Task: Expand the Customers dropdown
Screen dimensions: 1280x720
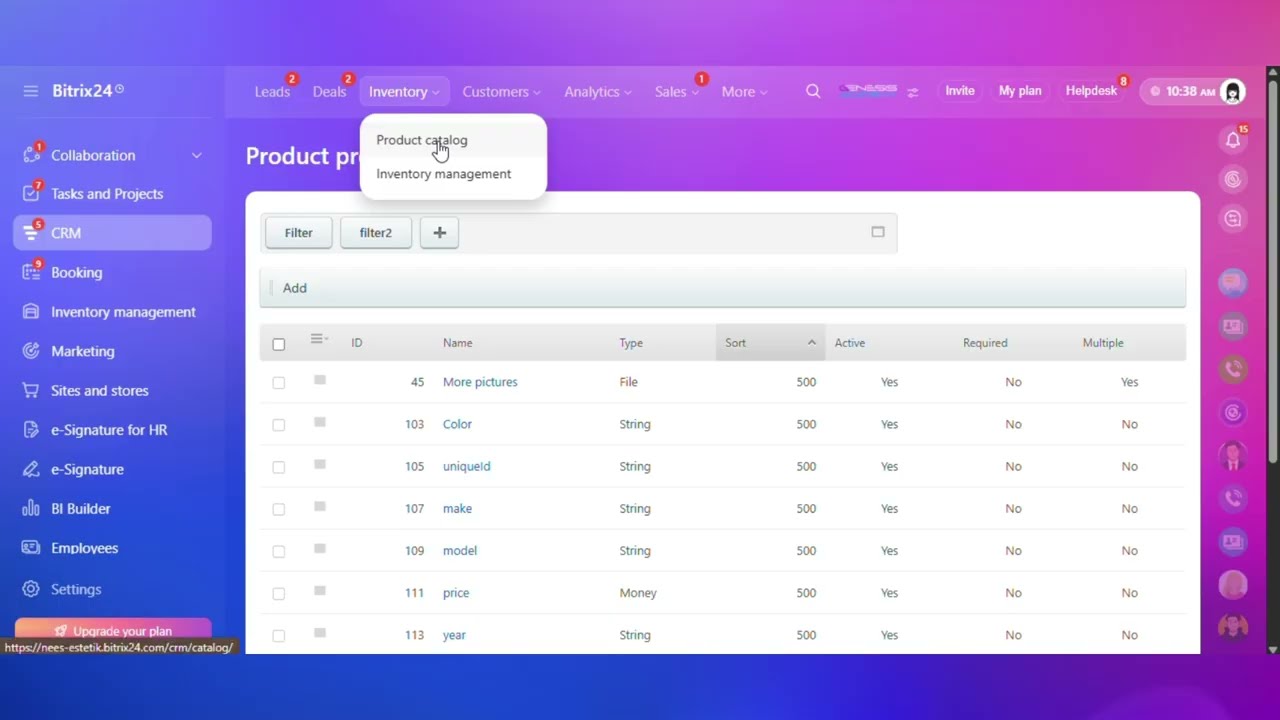Action: coord(501,92)
